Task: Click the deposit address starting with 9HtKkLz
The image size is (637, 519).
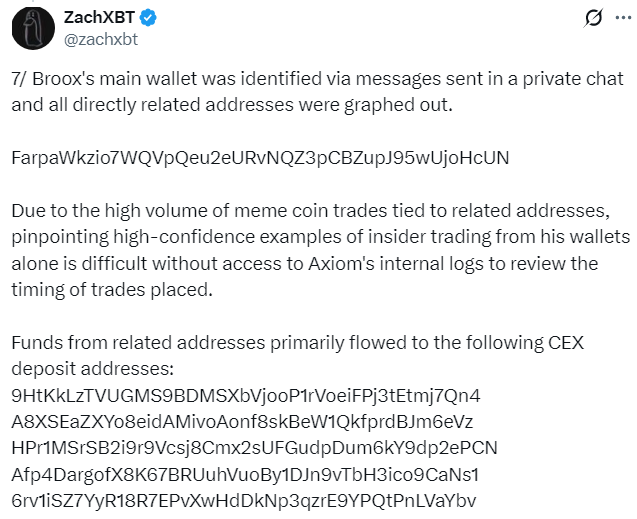Action: (246, 394)
